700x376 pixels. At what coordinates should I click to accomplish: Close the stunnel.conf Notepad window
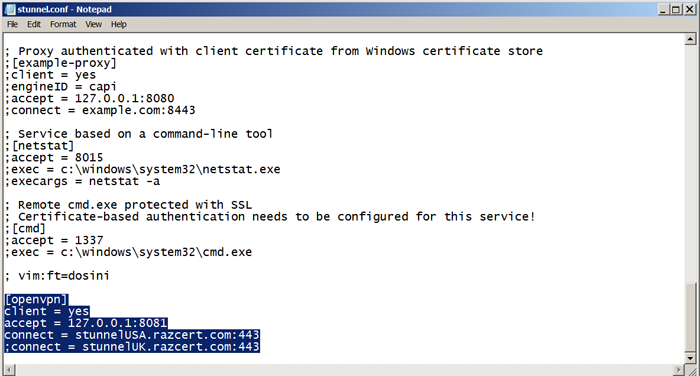tap(689, 9)
